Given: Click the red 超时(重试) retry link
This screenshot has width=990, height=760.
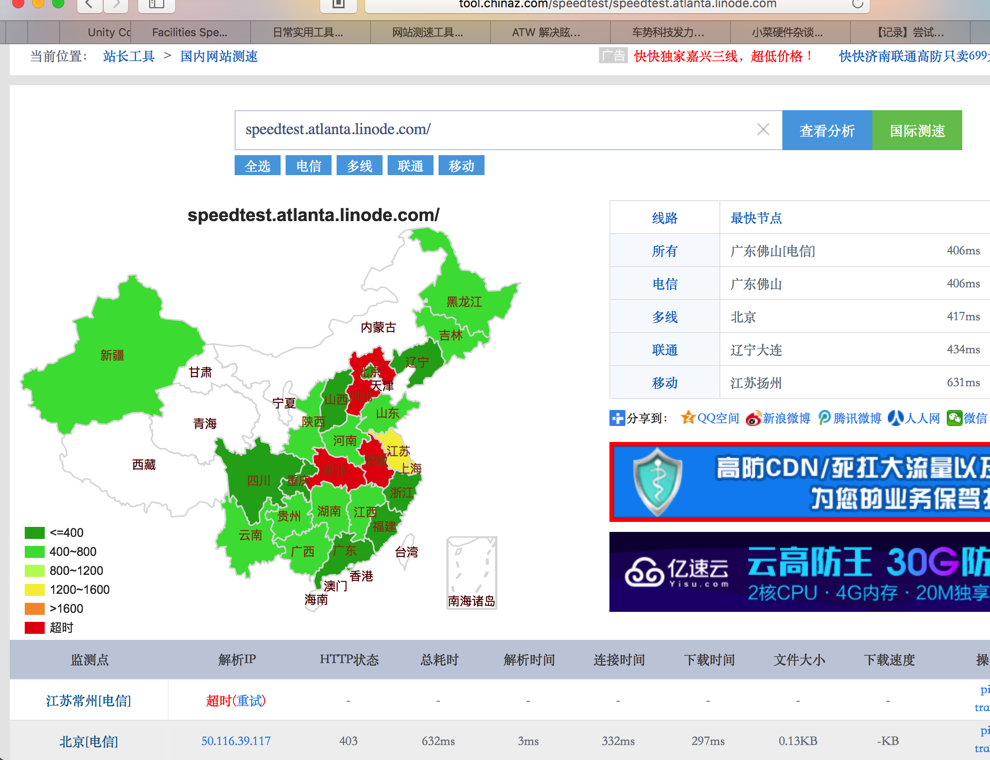Looking at the screenshot, I should pos(236,701).
